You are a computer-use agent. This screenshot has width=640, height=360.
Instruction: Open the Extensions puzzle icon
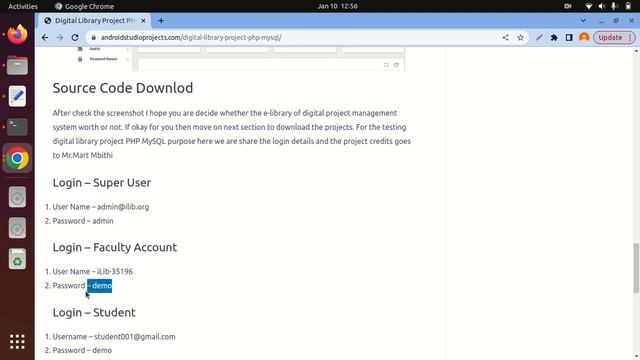point(554,38)
